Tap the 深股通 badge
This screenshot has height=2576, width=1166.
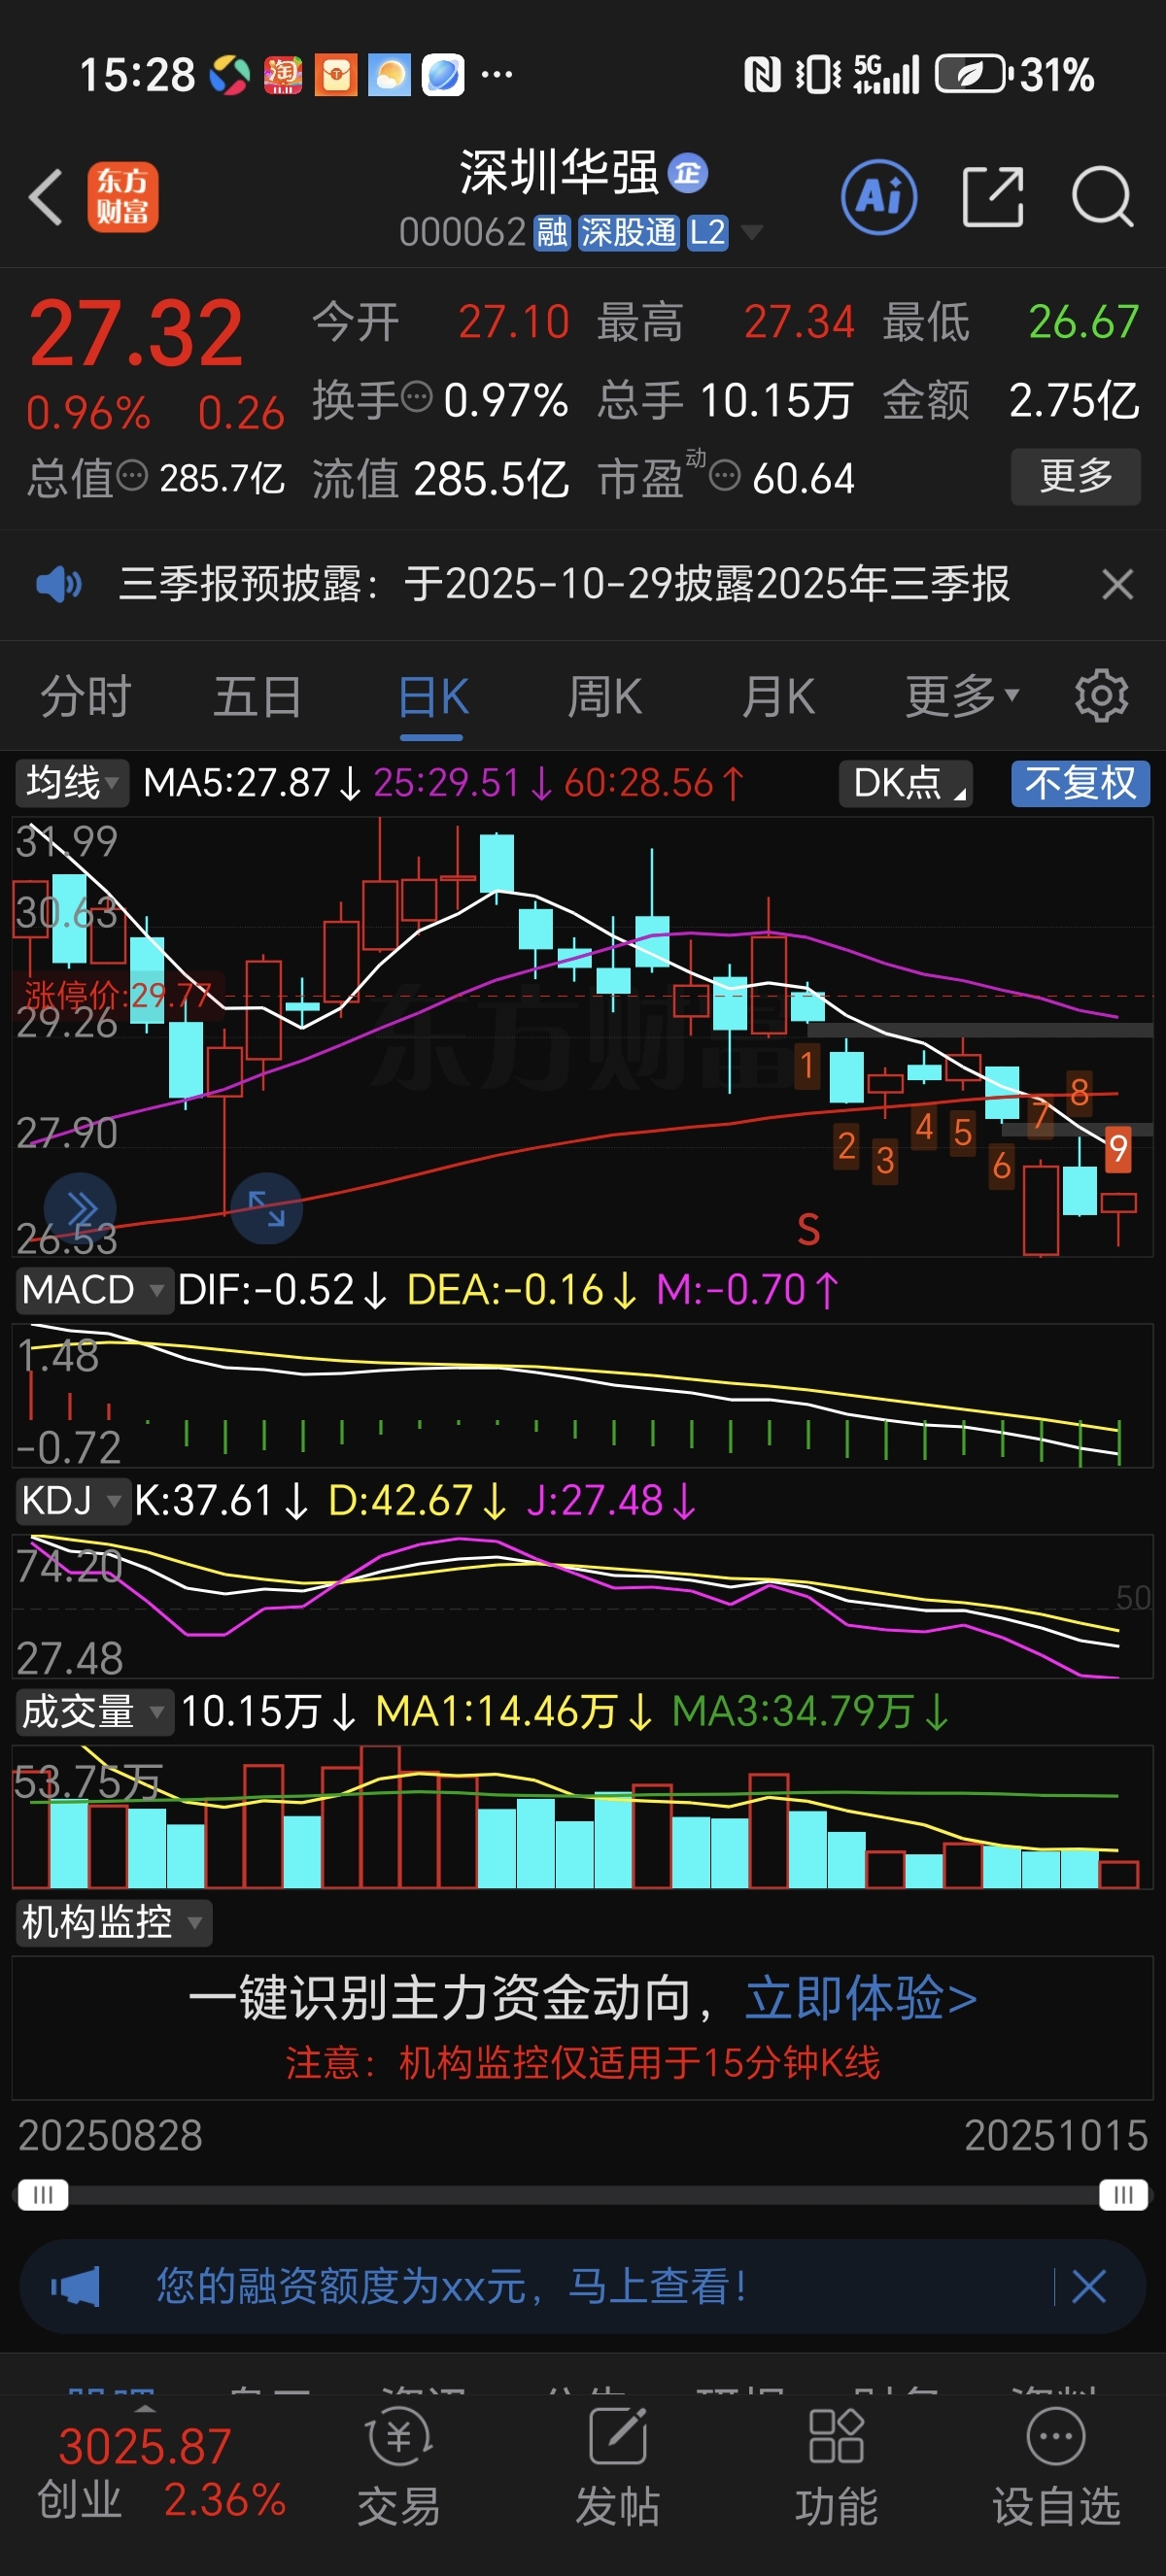628,233
